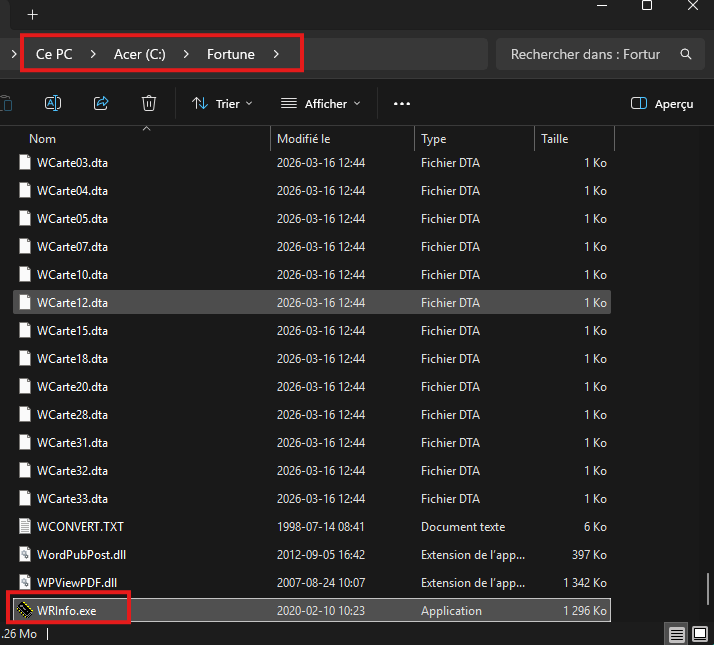This screenshot has width=714, height=645.
Task: Select the WCONVERT.TXT text document
Action: (80, 526)
